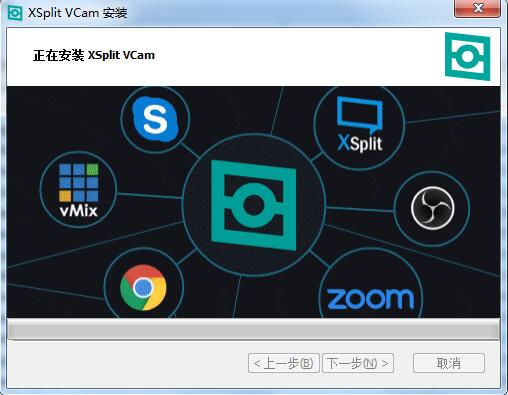Click the 上一步(B) back button
Viewport: 508px width, 395px height.
[284, 363]
